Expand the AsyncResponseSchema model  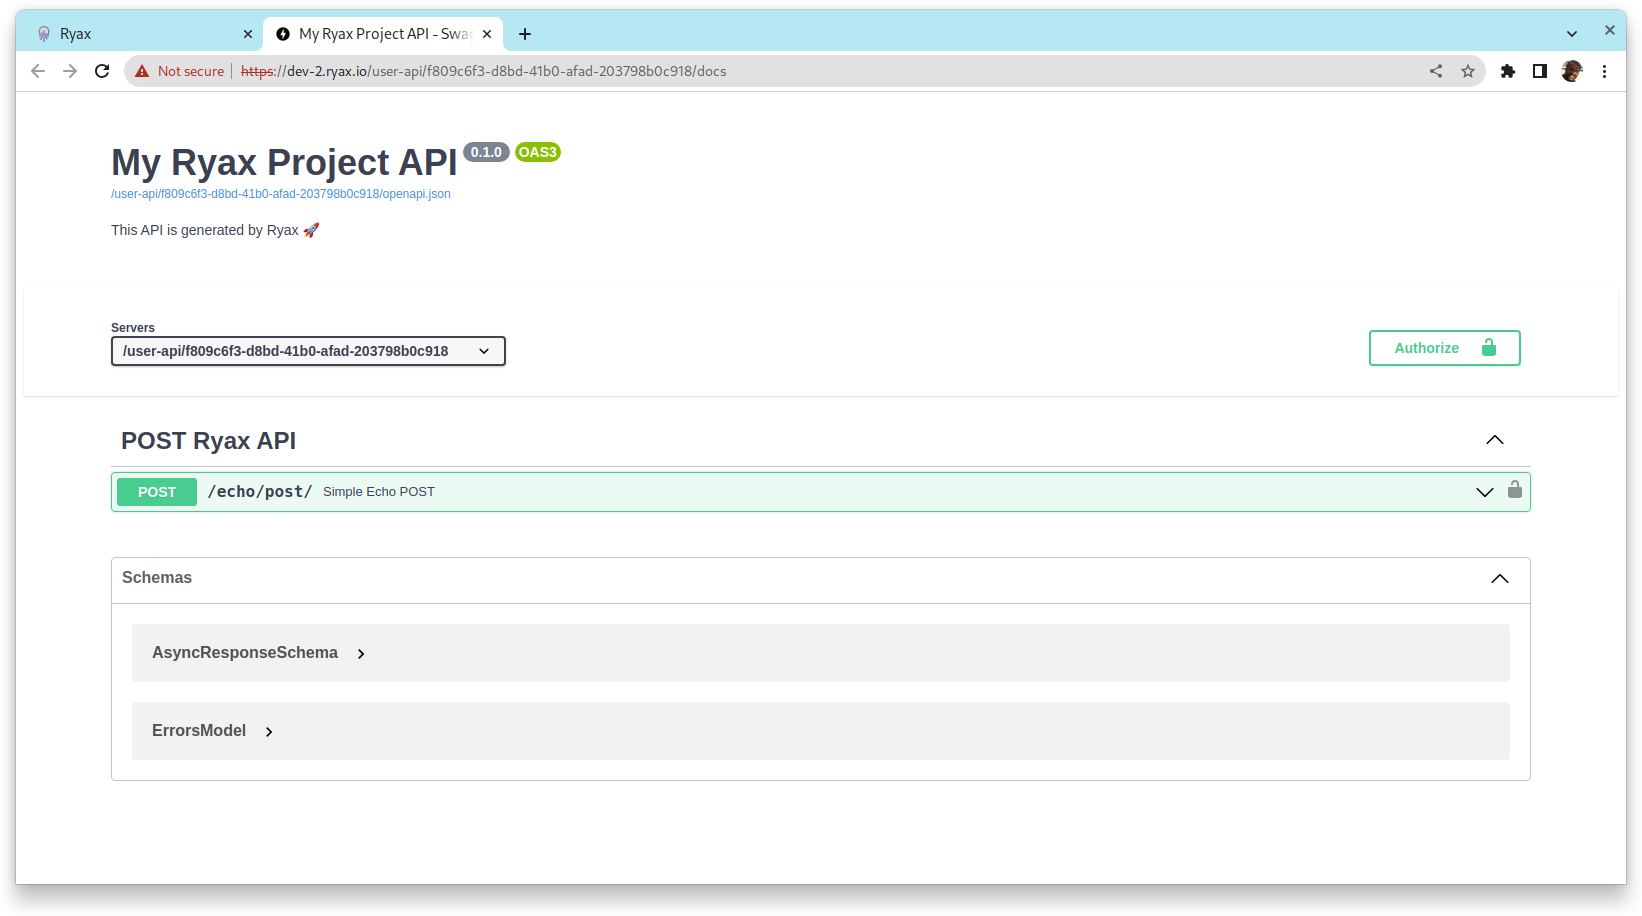361,654
